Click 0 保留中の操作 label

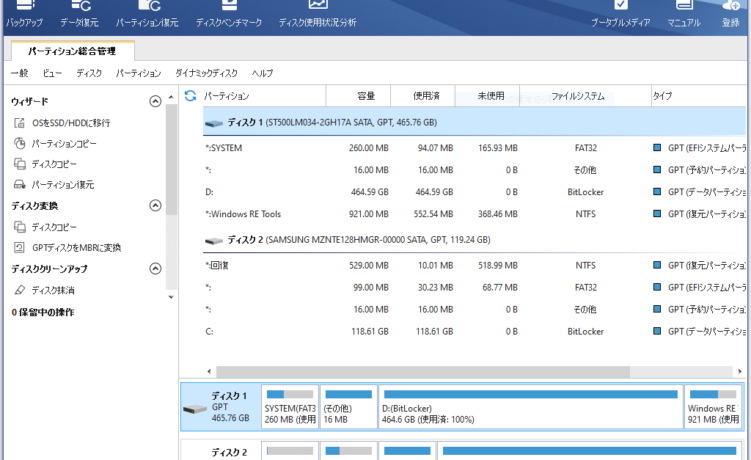43,312
